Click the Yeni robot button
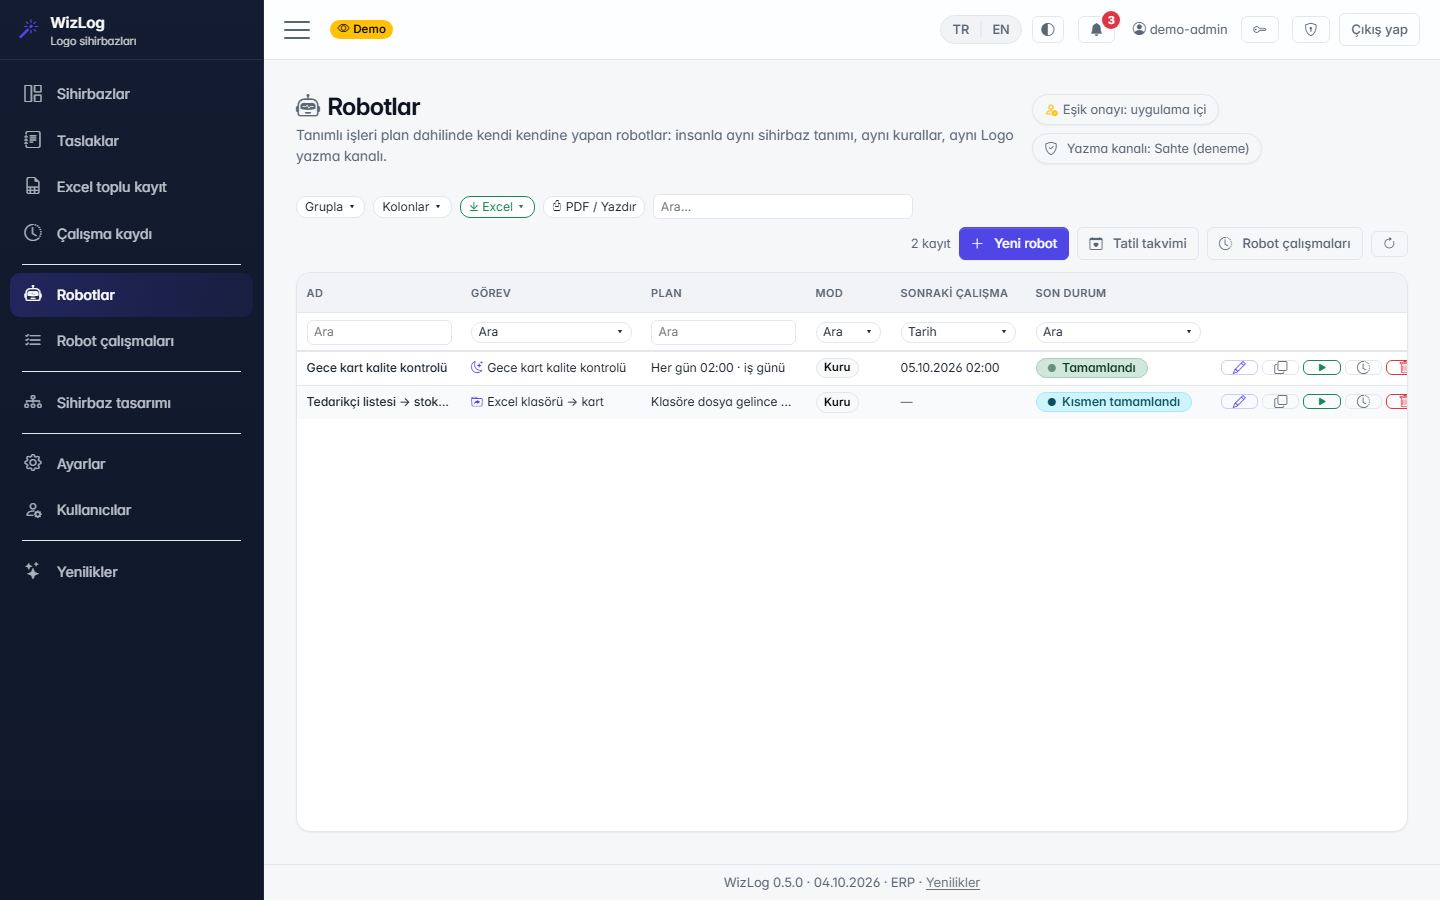This screenshot has height=900, width=1440. [x=1014, y=243]
